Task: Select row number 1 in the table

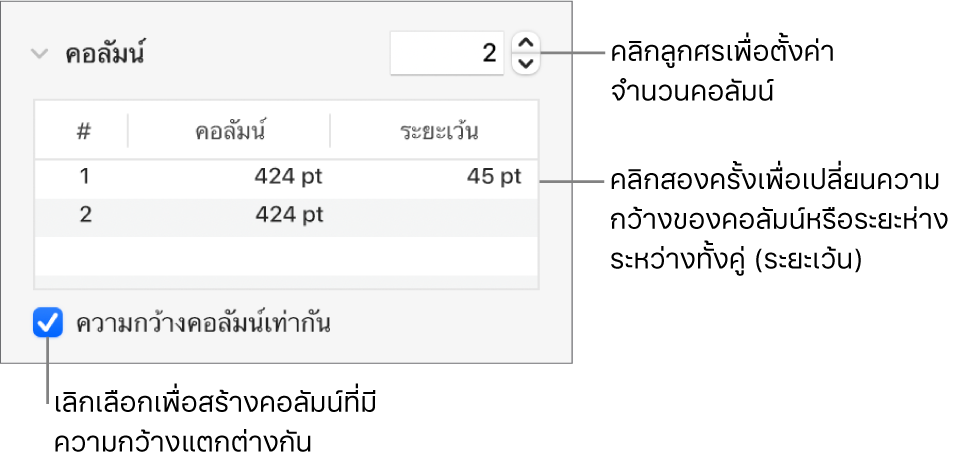Action: (84, 177)
